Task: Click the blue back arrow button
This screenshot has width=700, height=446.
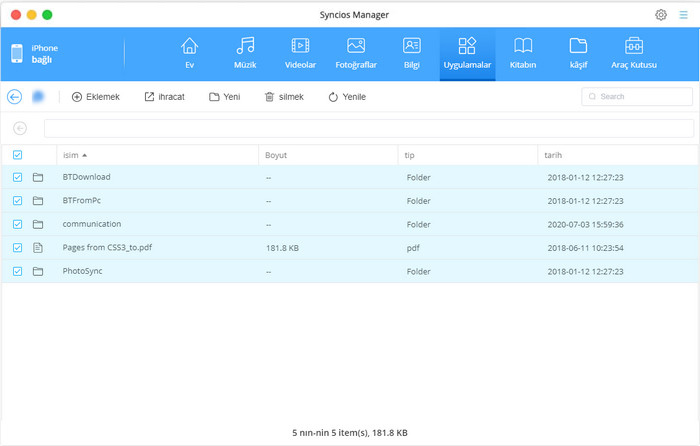Action: tap(14, 96)
